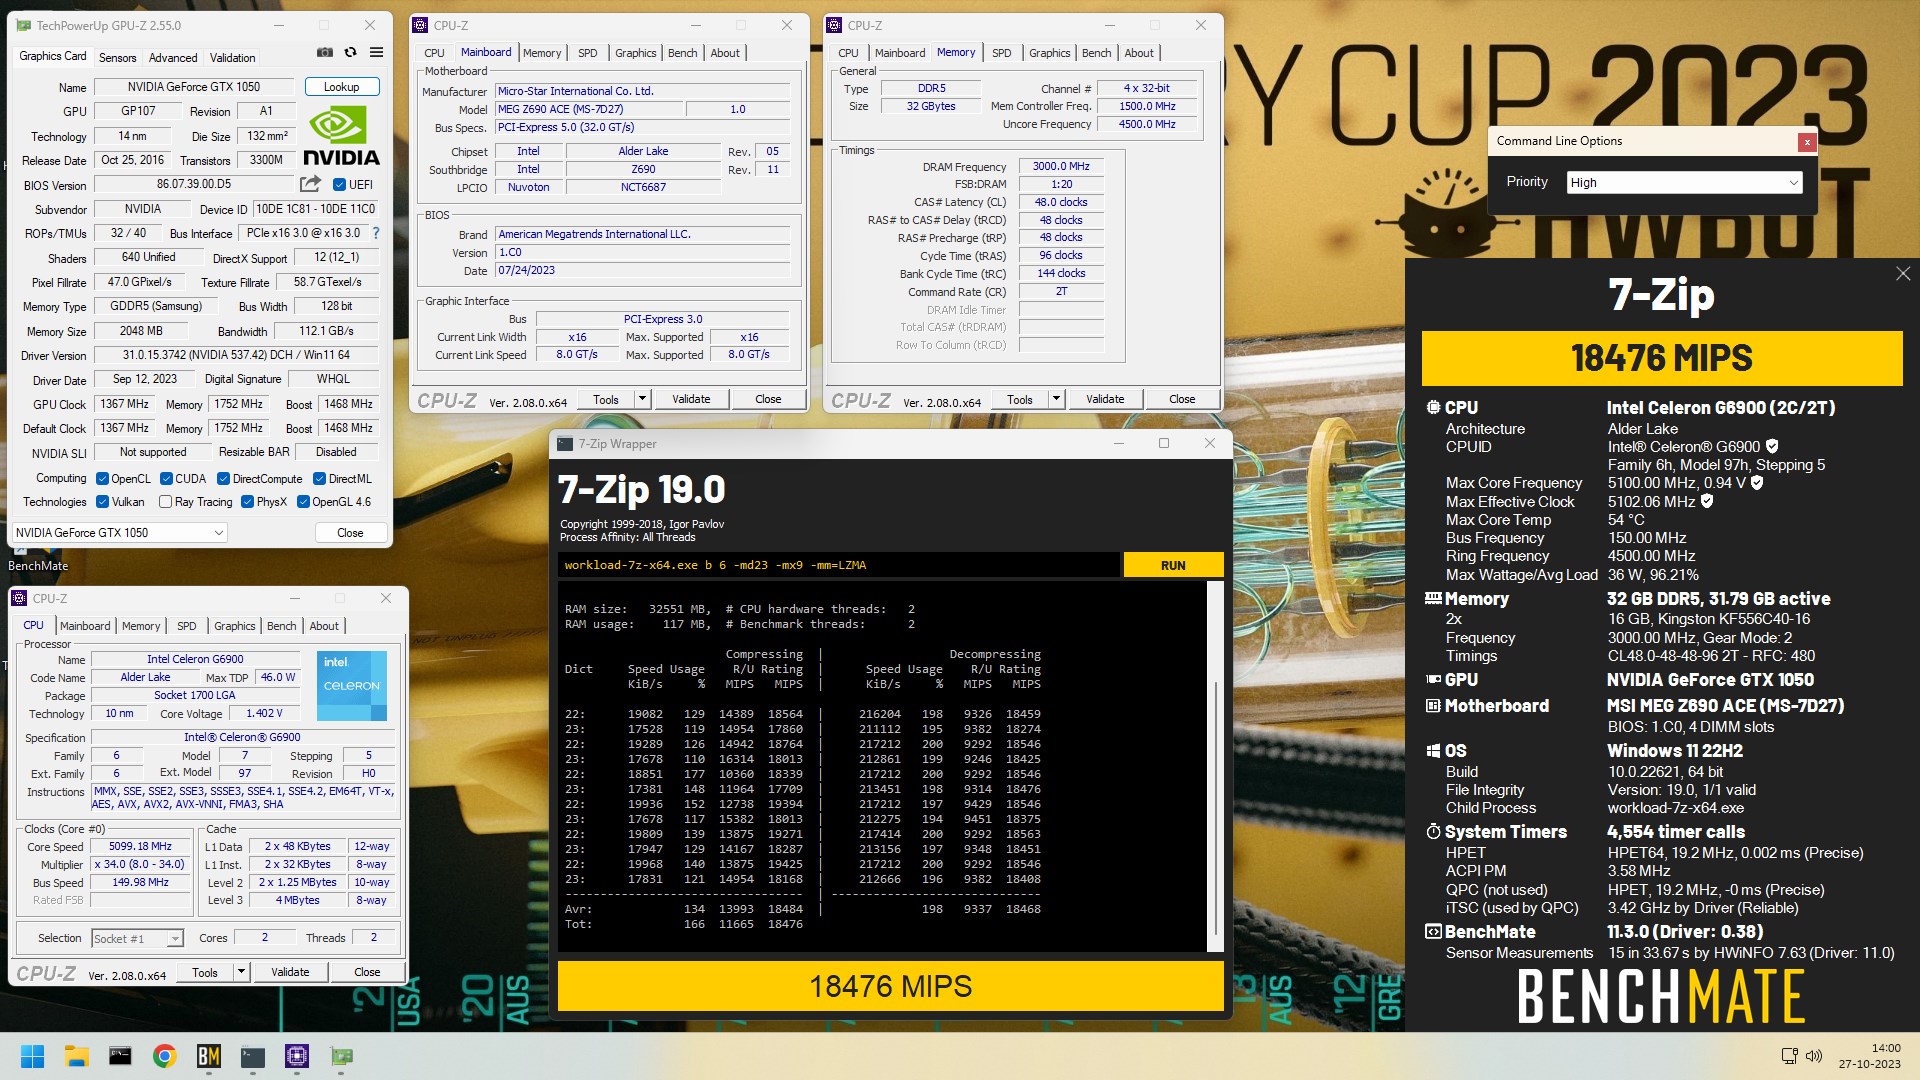Enable the Ray Tracing checkbox
Screen dimensions: 1920x1080
[165, 502]
